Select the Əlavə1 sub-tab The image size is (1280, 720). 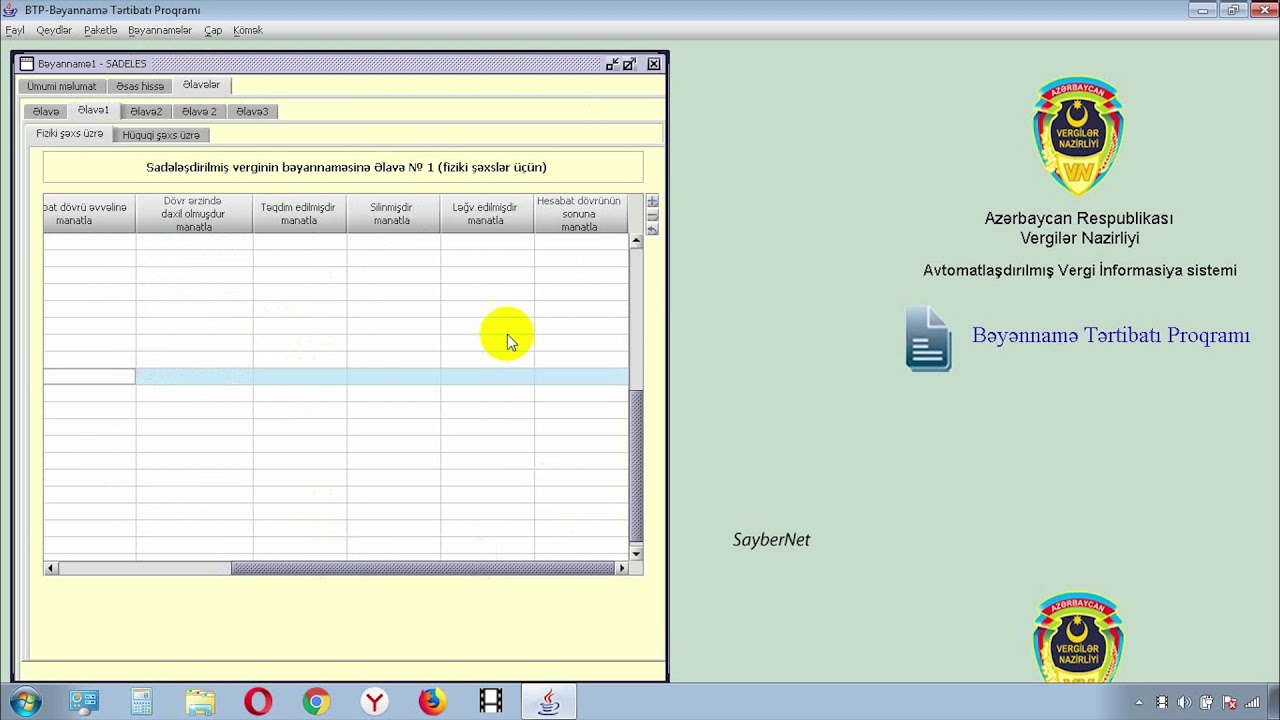click(x=93, y=110)
